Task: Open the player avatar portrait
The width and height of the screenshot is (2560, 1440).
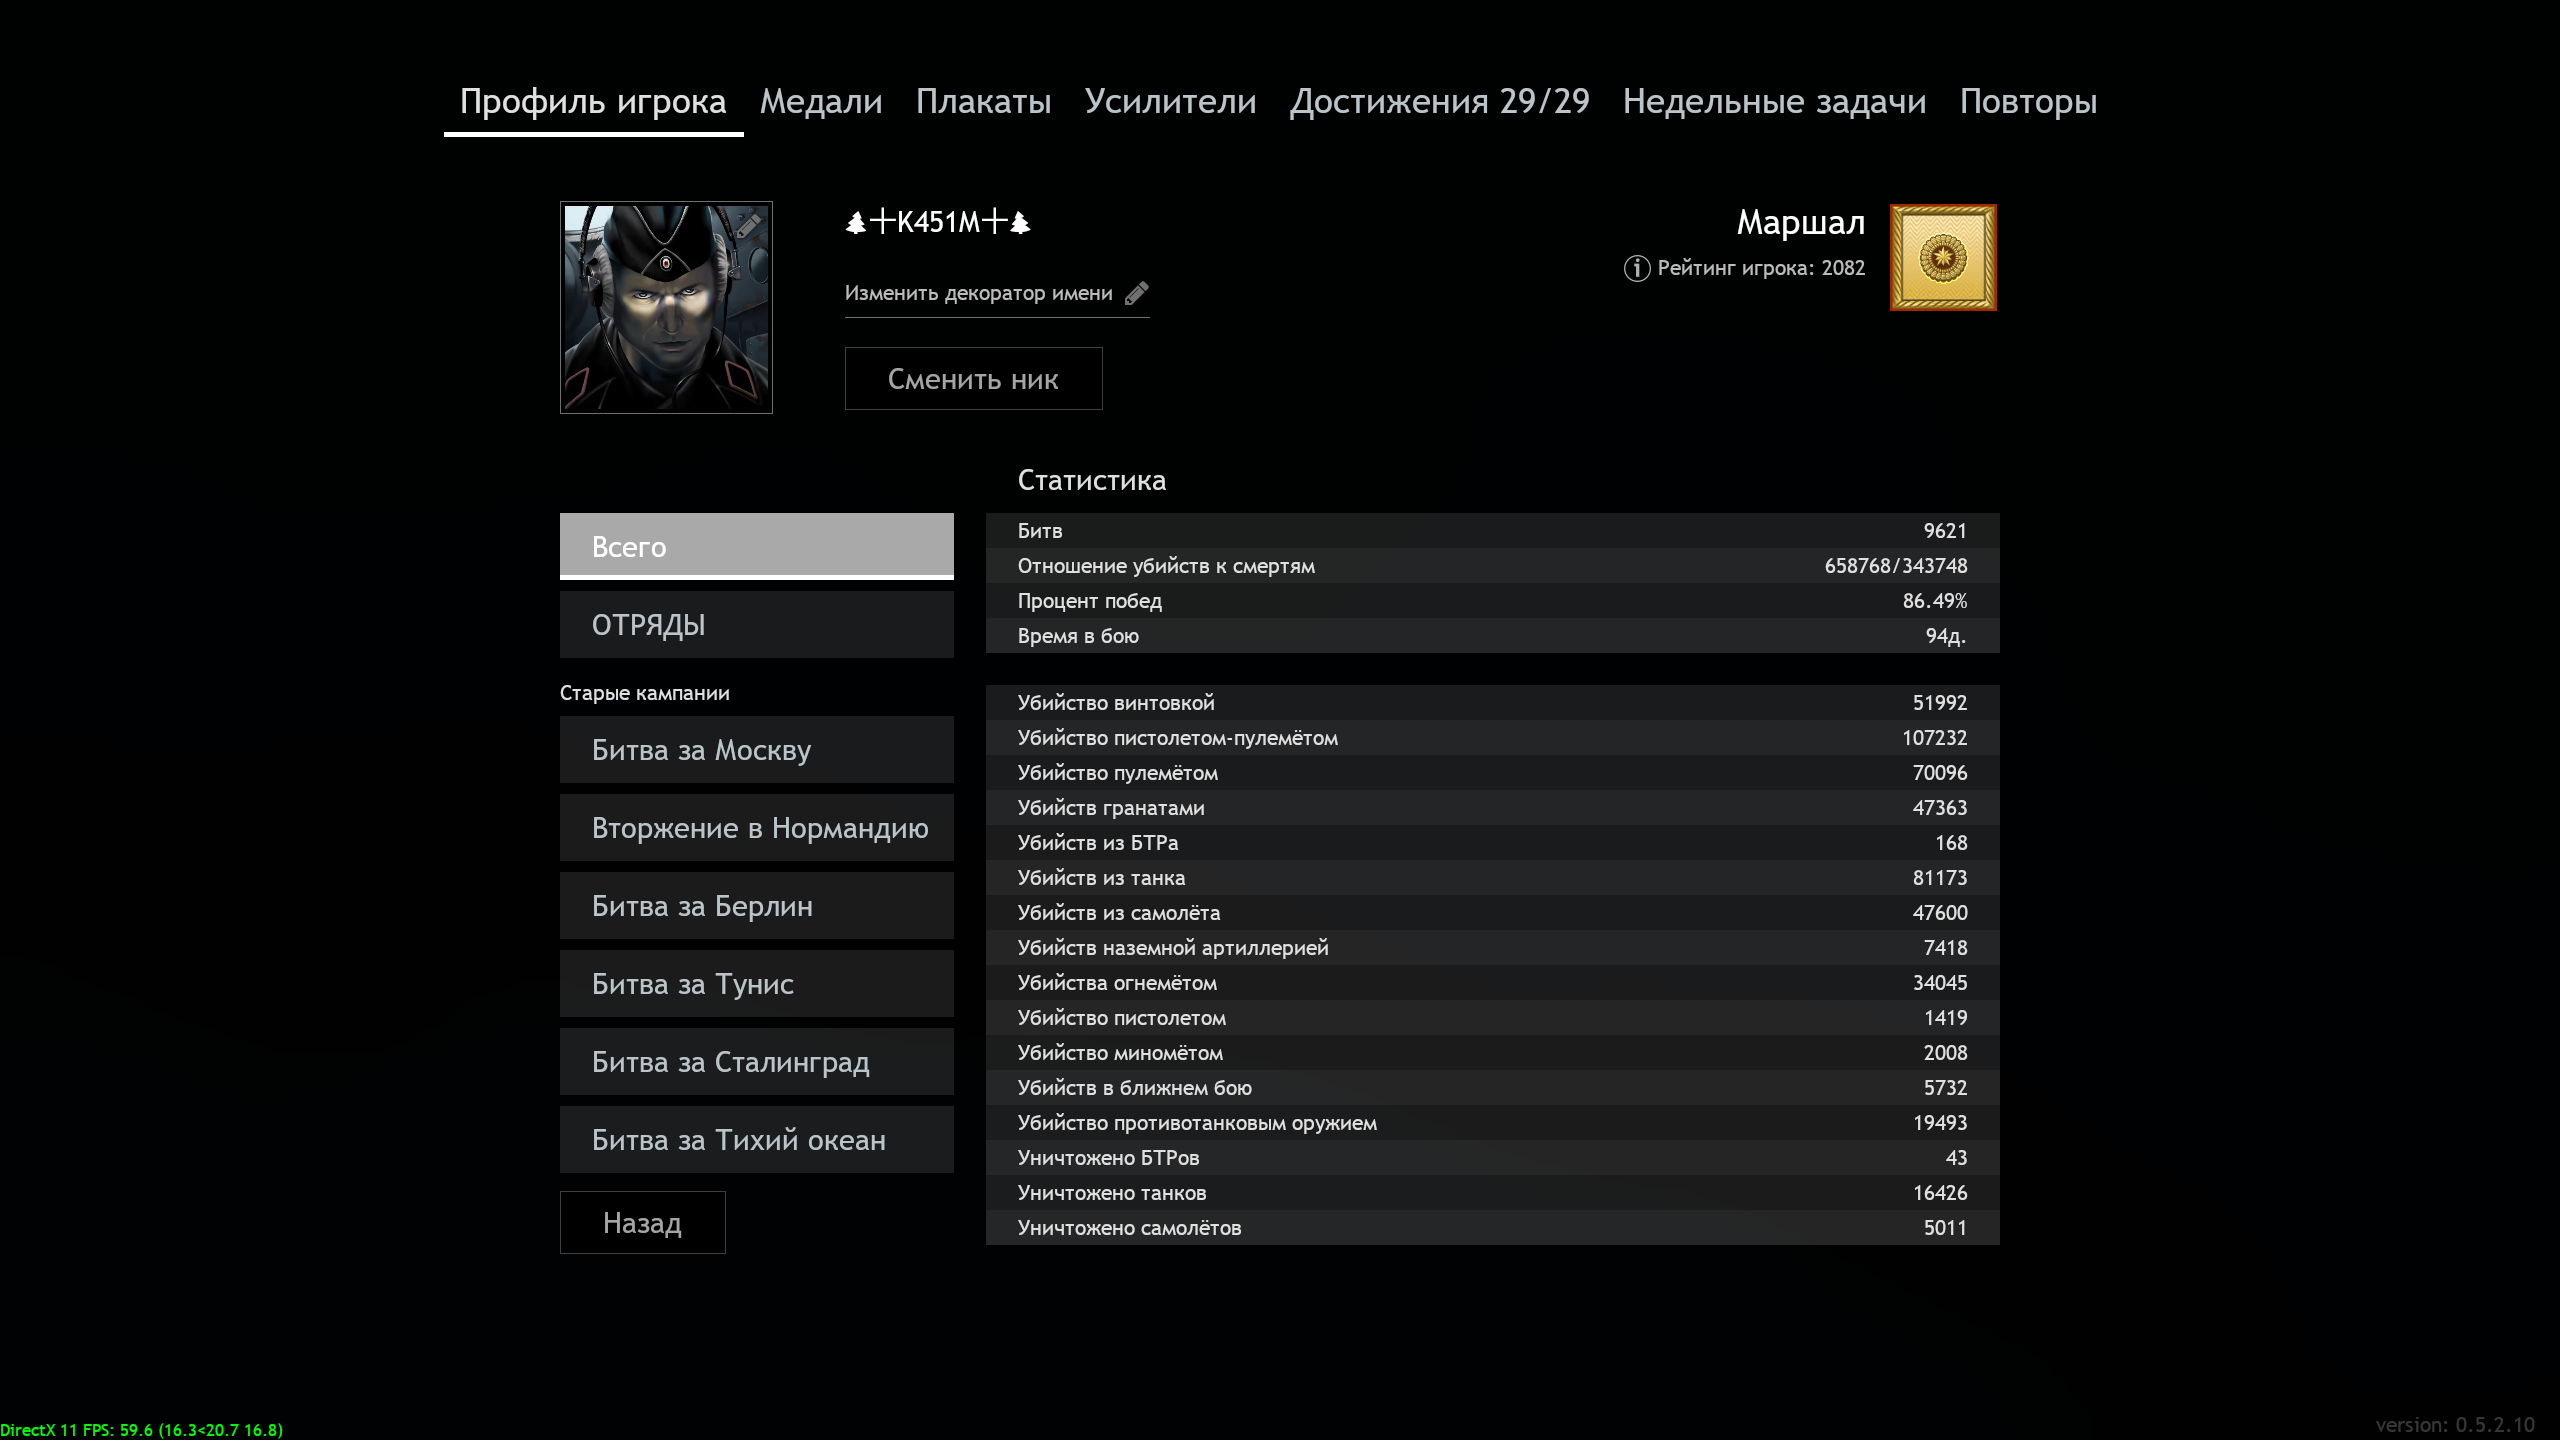Action: 666,308
